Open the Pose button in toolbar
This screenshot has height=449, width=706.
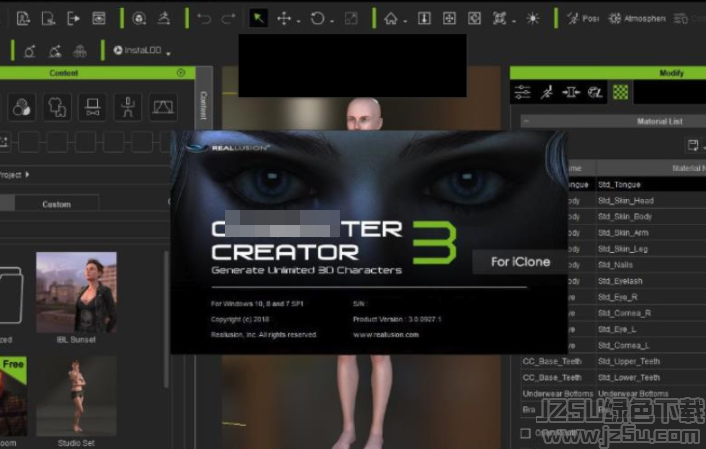[583, 18]
